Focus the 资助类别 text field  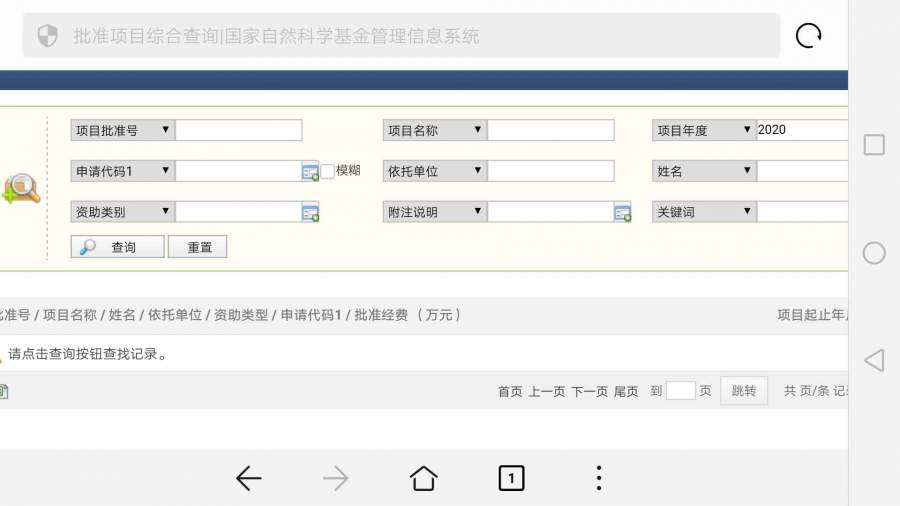tap(239, 212)
